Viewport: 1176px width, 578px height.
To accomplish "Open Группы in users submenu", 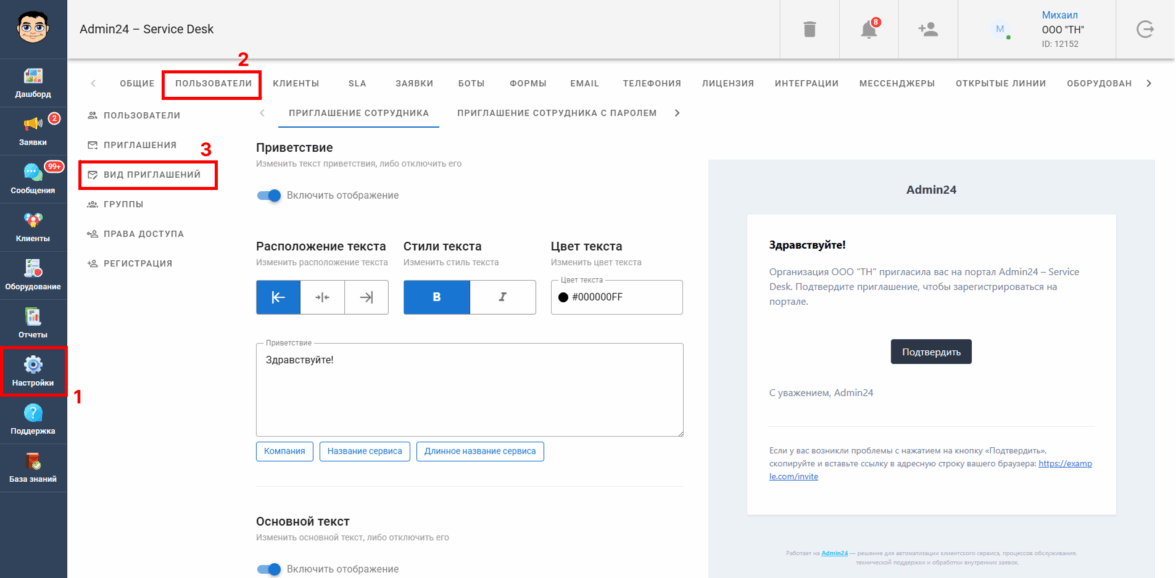I will coord(123,204).
